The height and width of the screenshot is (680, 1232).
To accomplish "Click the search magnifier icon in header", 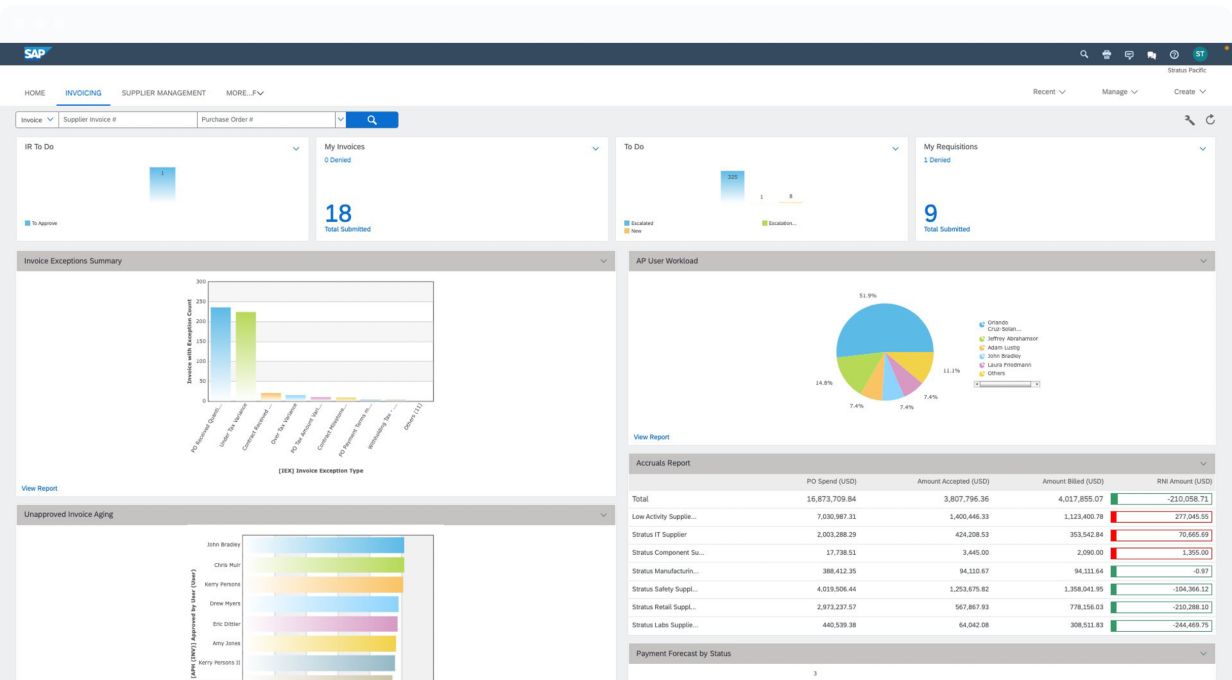I will click(x=1084, y=54).
